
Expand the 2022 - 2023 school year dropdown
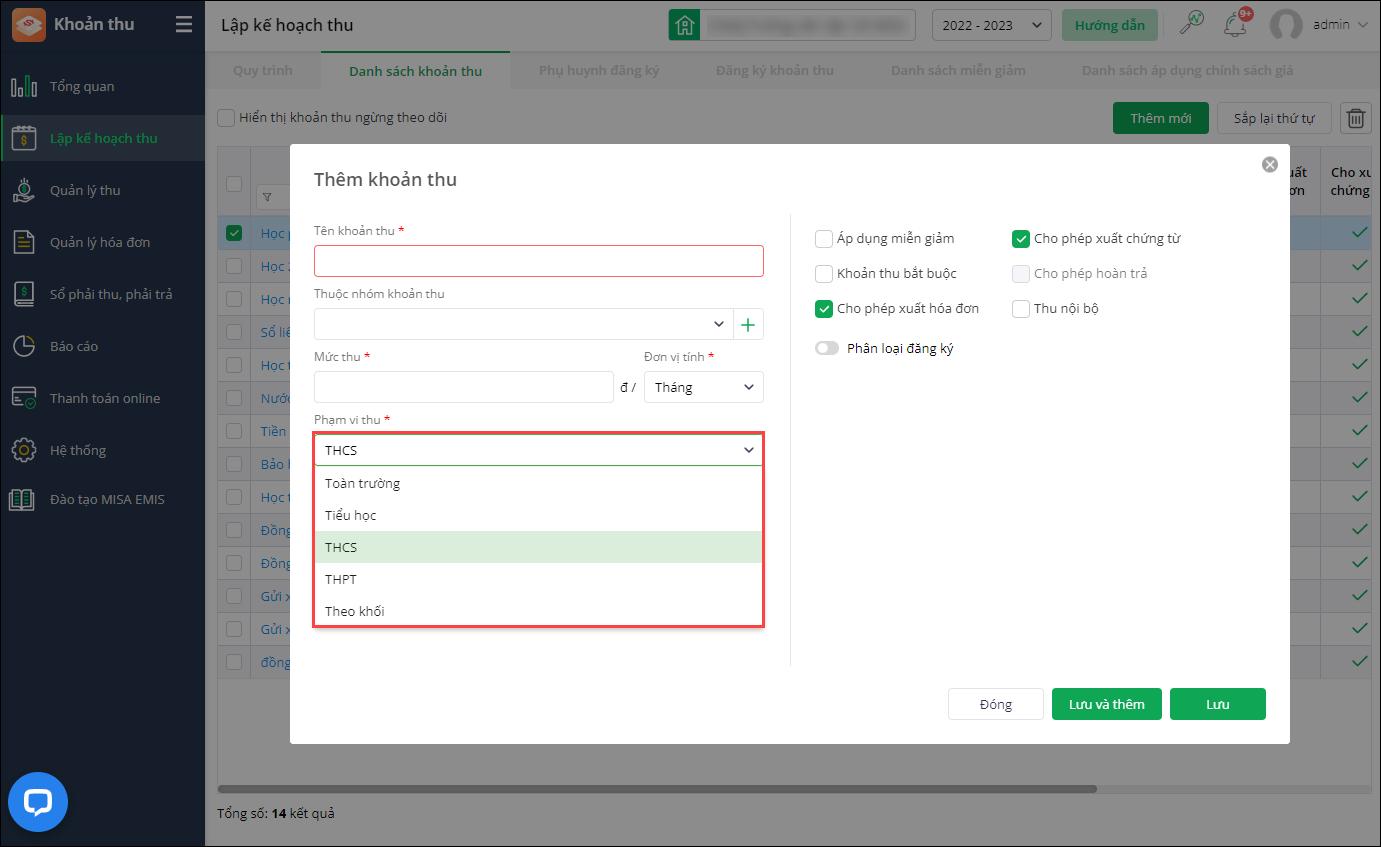991,25
